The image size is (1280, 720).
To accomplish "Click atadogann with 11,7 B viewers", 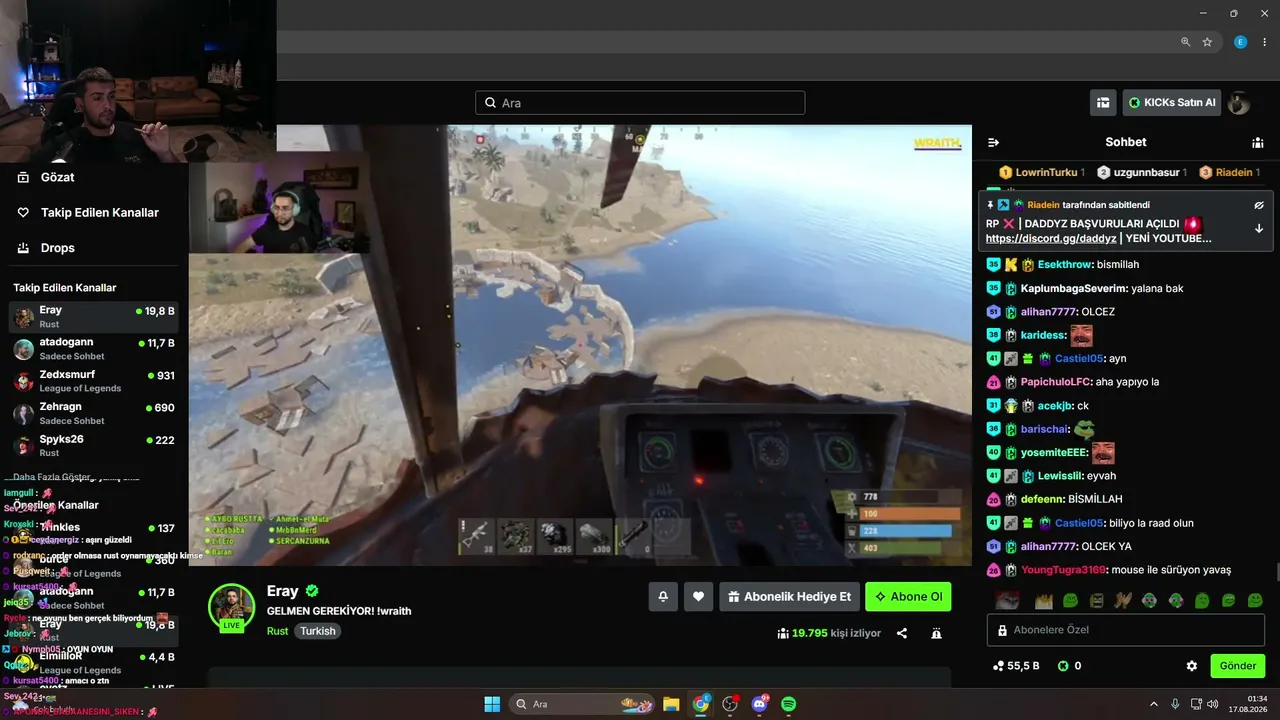I will (x=94, y=349).
